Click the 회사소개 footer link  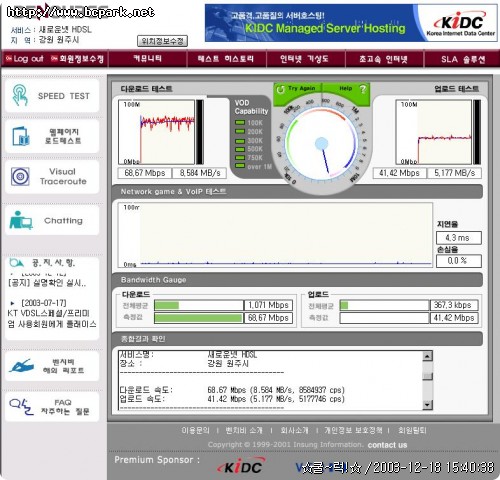[x=294, y=430]
